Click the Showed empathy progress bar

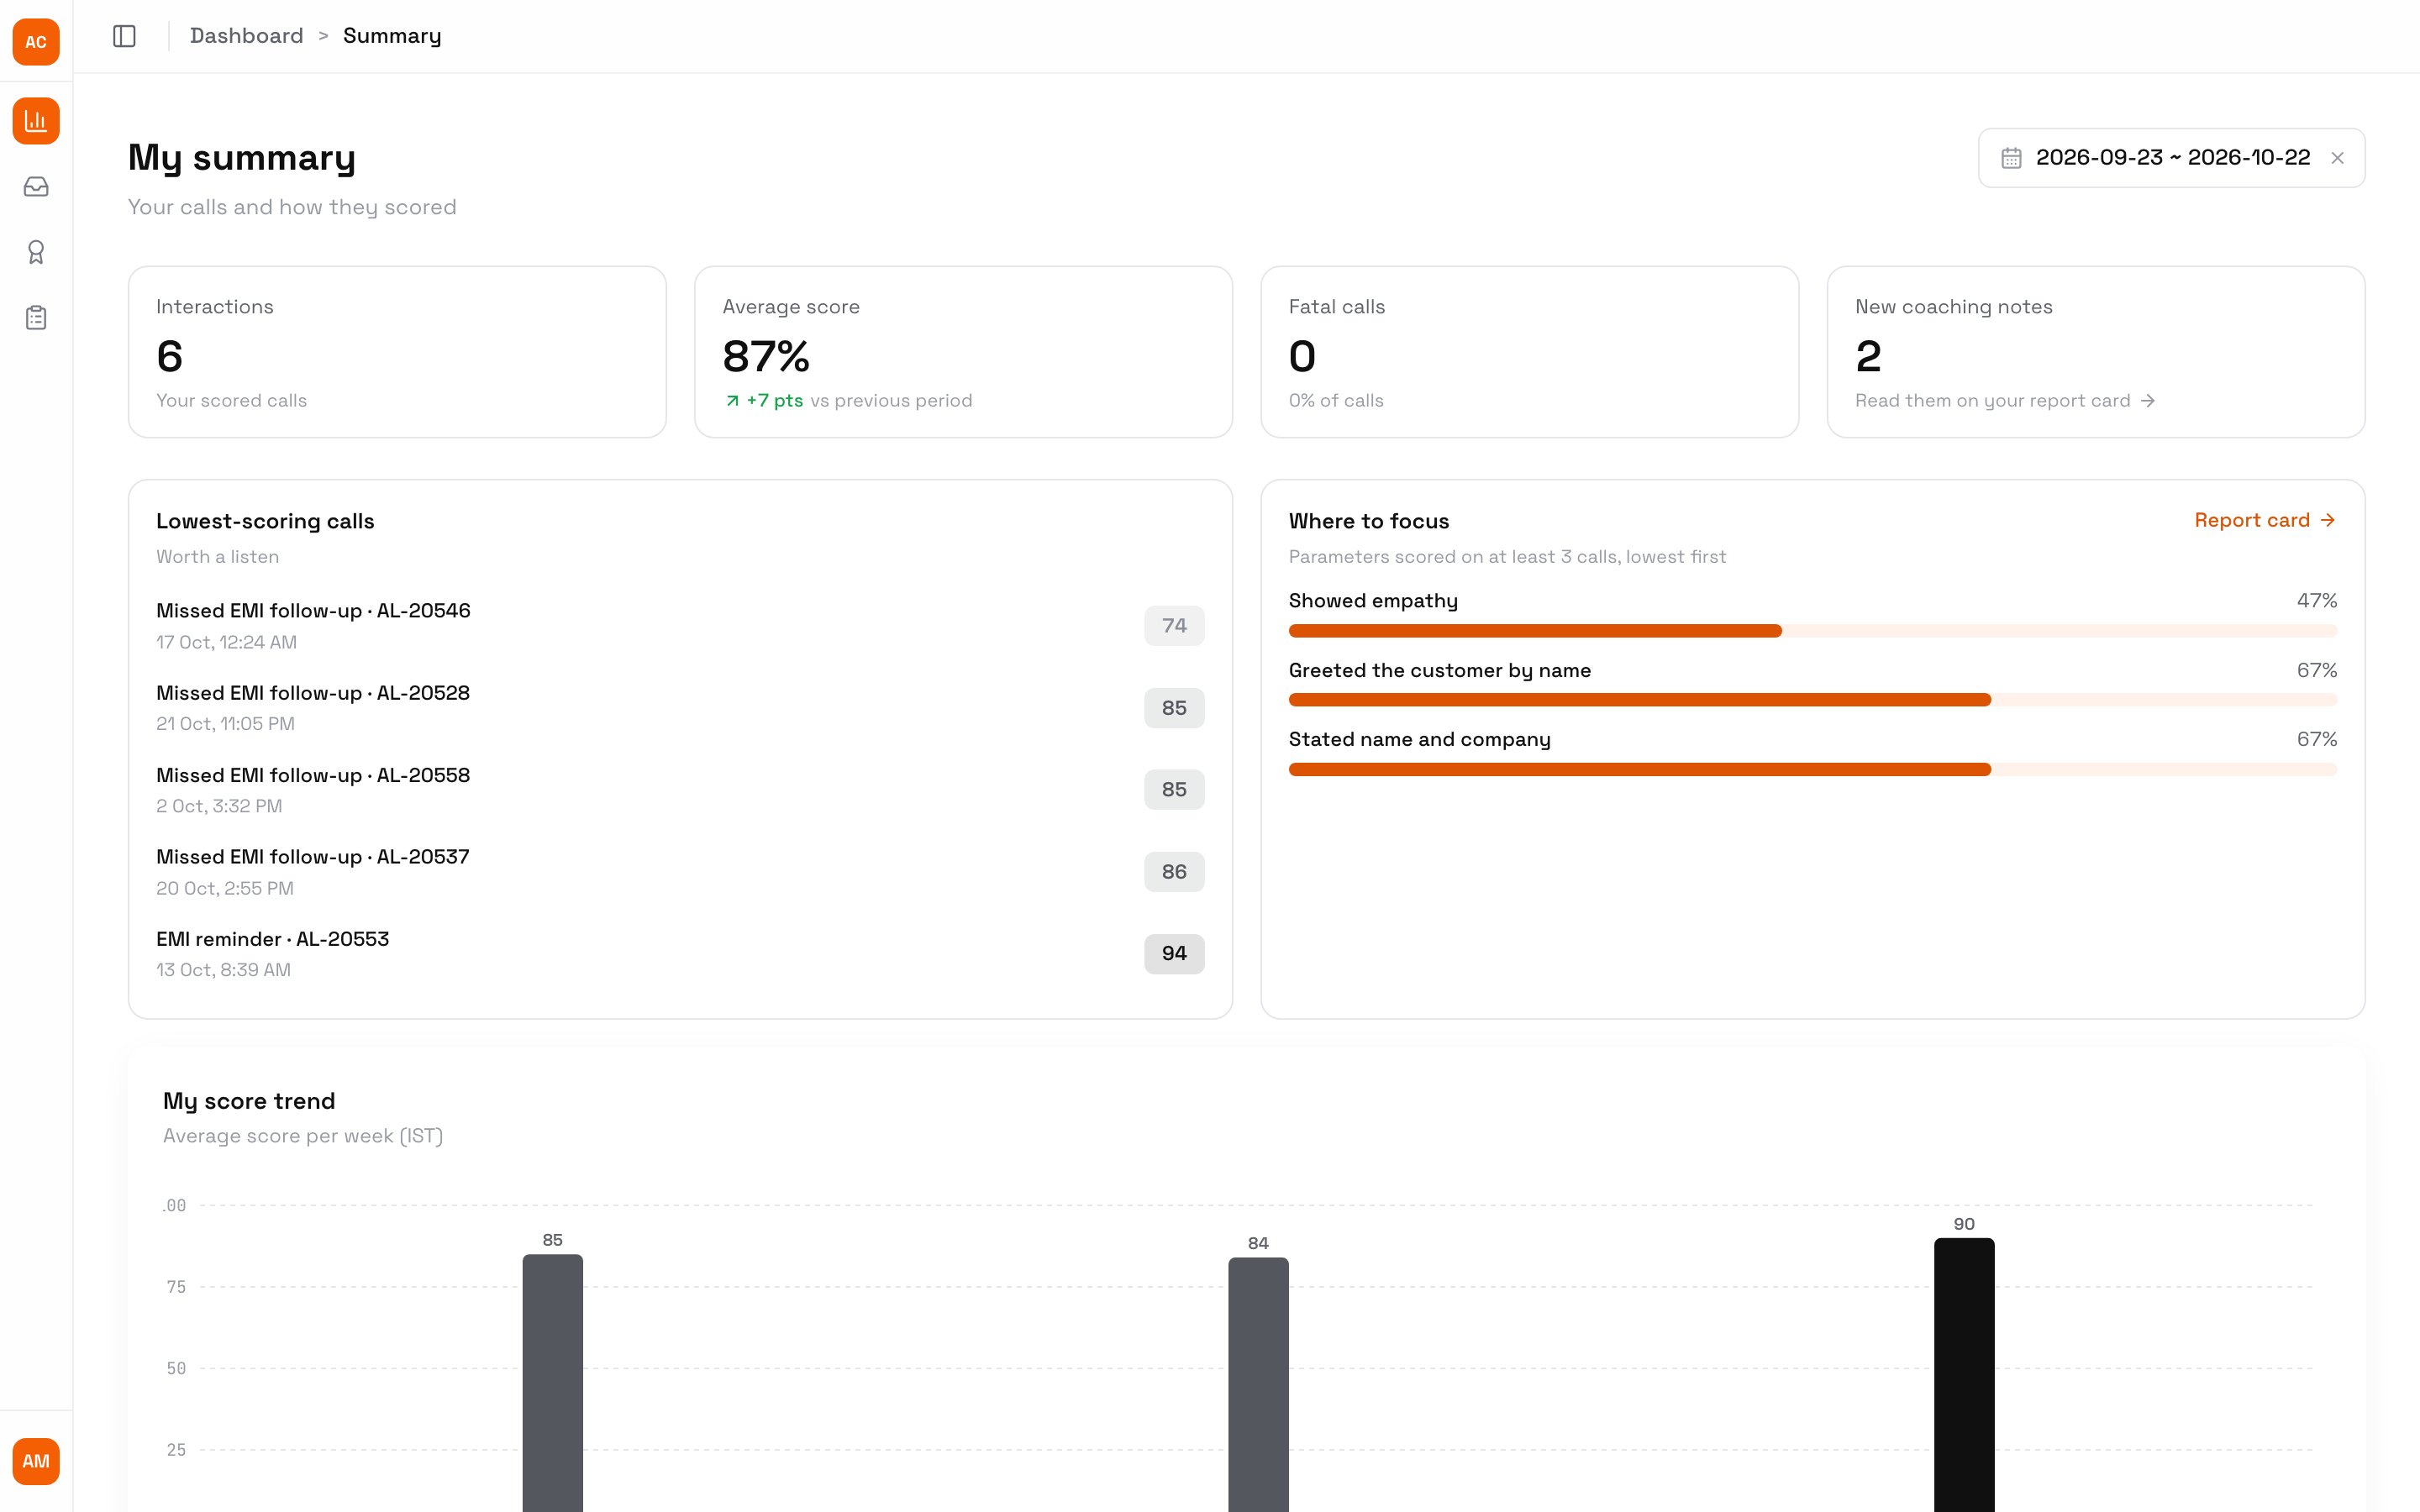point(1812,631)
